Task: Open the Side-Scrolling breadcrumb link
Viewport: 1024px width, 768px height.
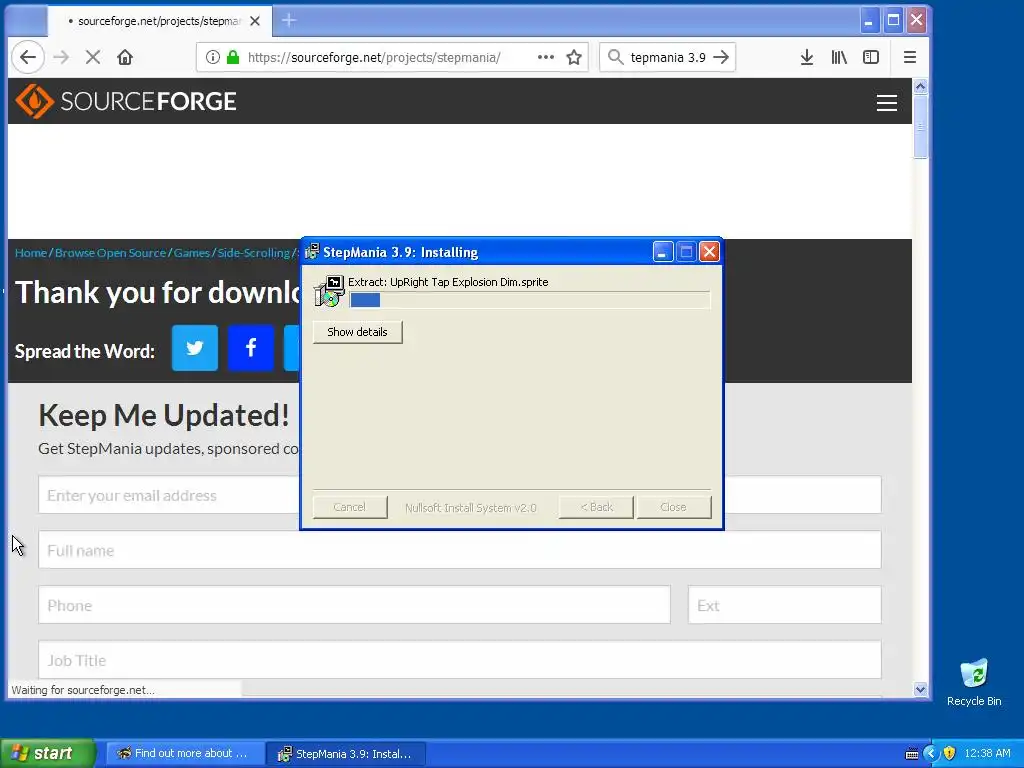Action: tap(253, 253)
